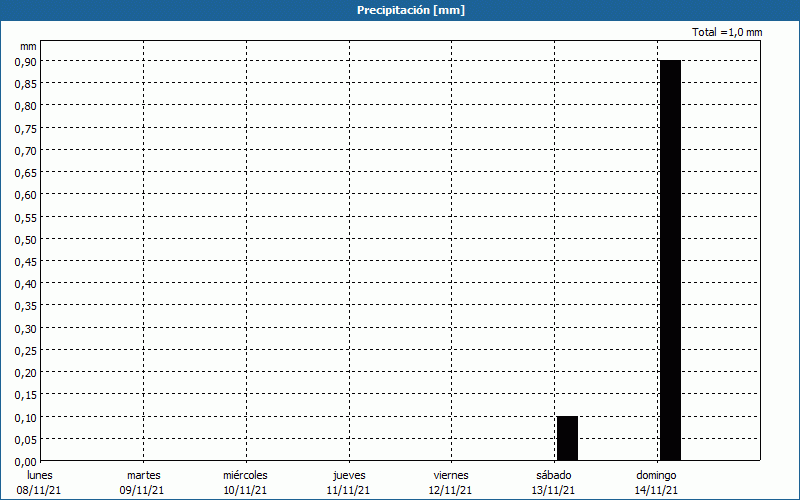This screenshot has height=500, width=800.
Task: Click the 0,20 y-axis value
Action: (26, 373)
